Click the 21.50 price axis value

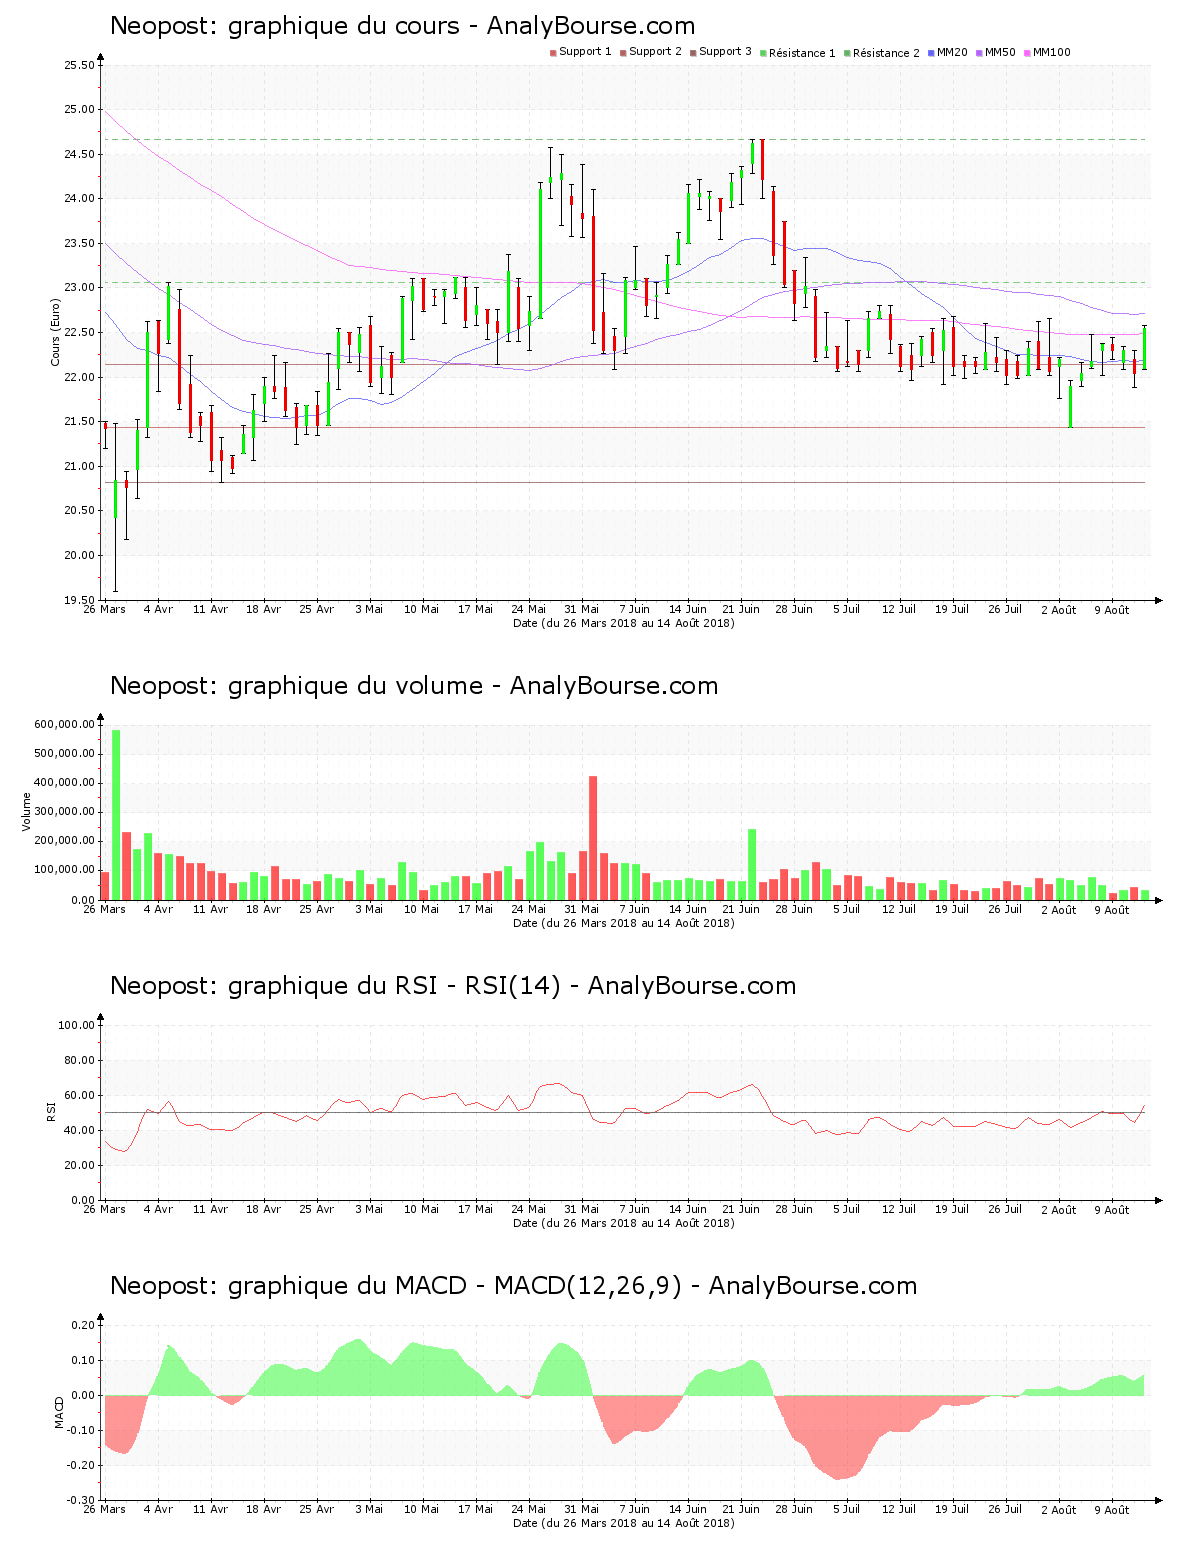click(x=80, y=422)
